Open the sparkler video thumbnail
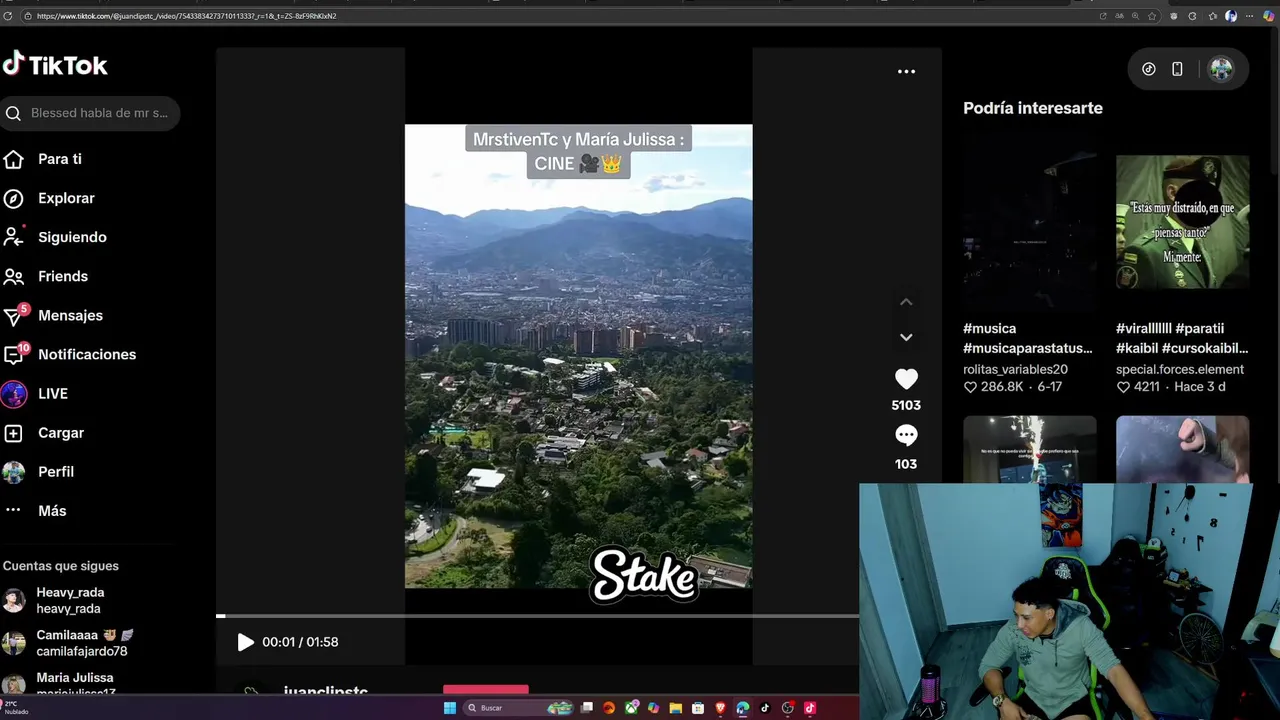Screen dimensions: 1280x720 coord(1029,450)
